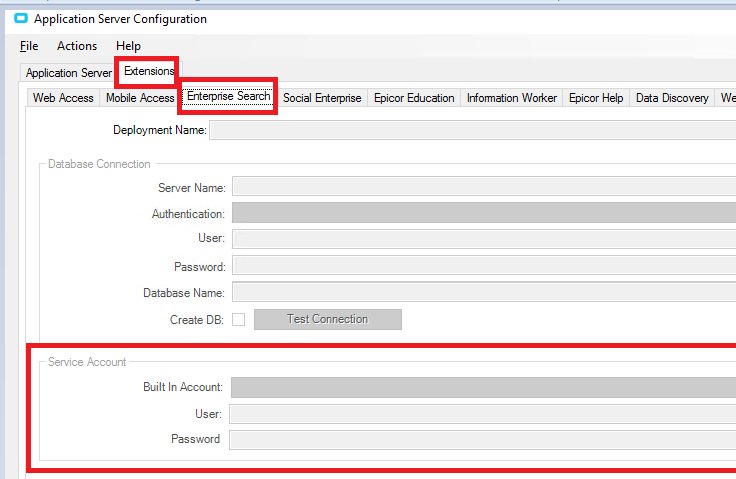Viewport: 736px width, 479px height.
Task: Open the Help menu
Action: (128, 46)
